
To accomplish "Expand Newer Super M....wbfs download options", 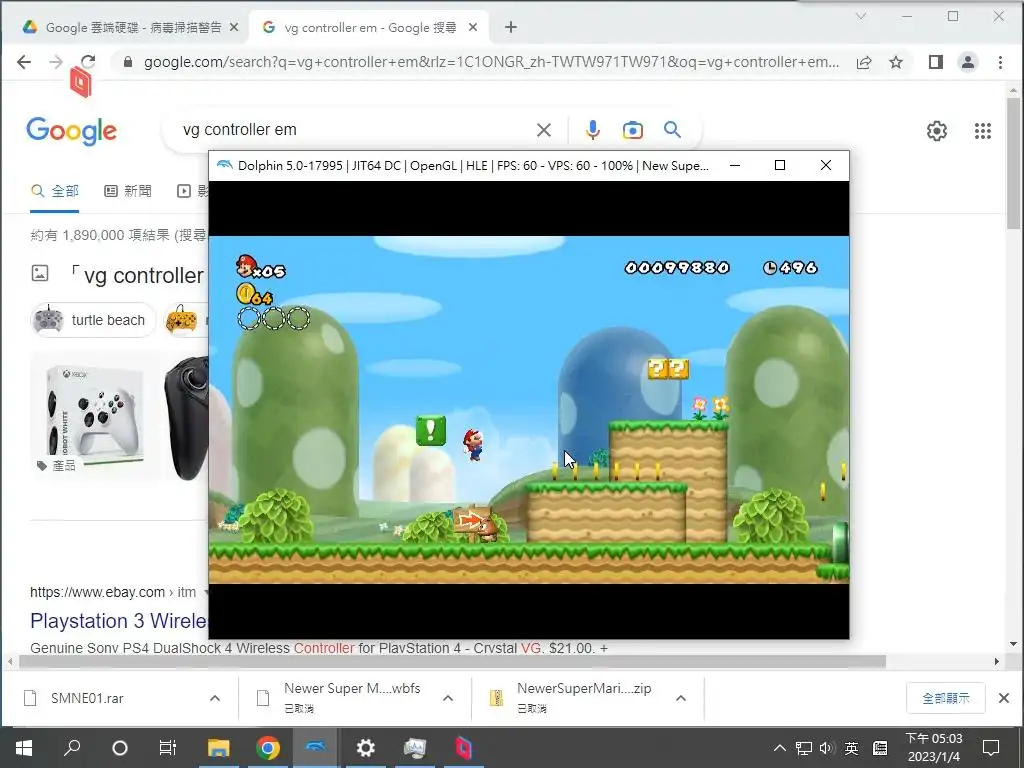I will click(x=447, y=698).
